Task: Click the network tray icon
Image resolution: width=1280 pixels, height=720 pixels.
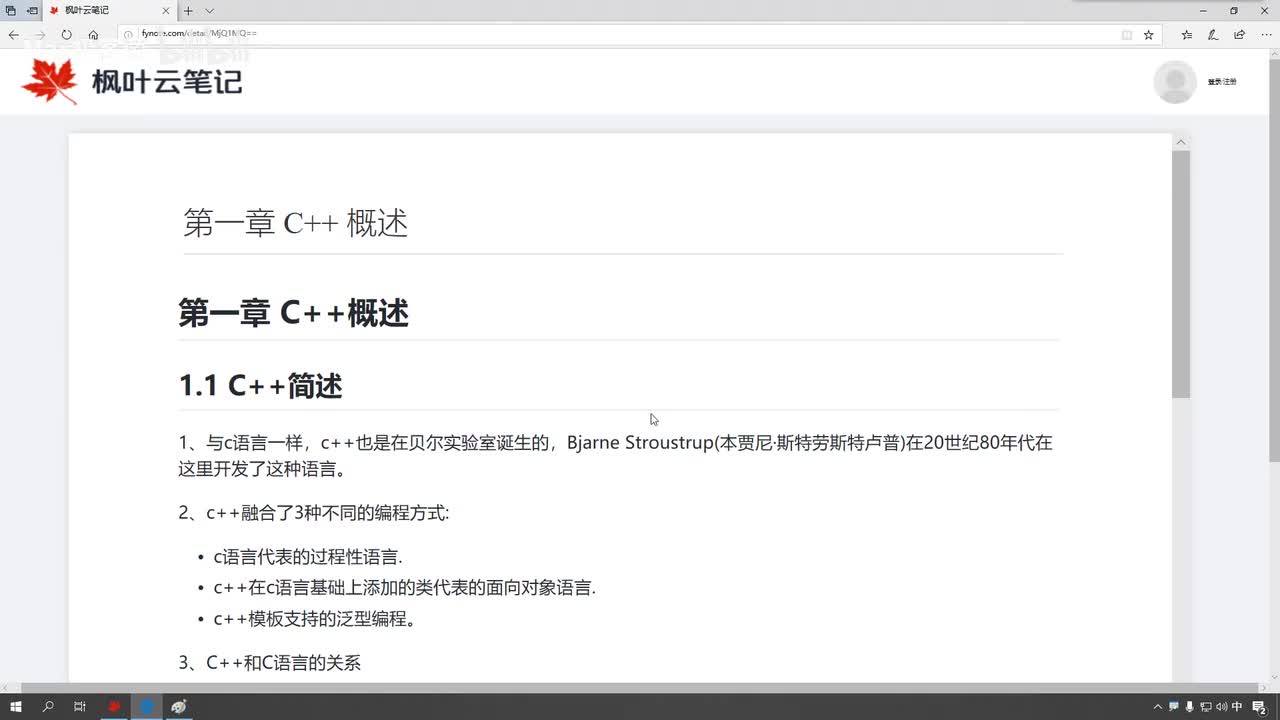Action: pyautogui.click(x=1206, y=706)
